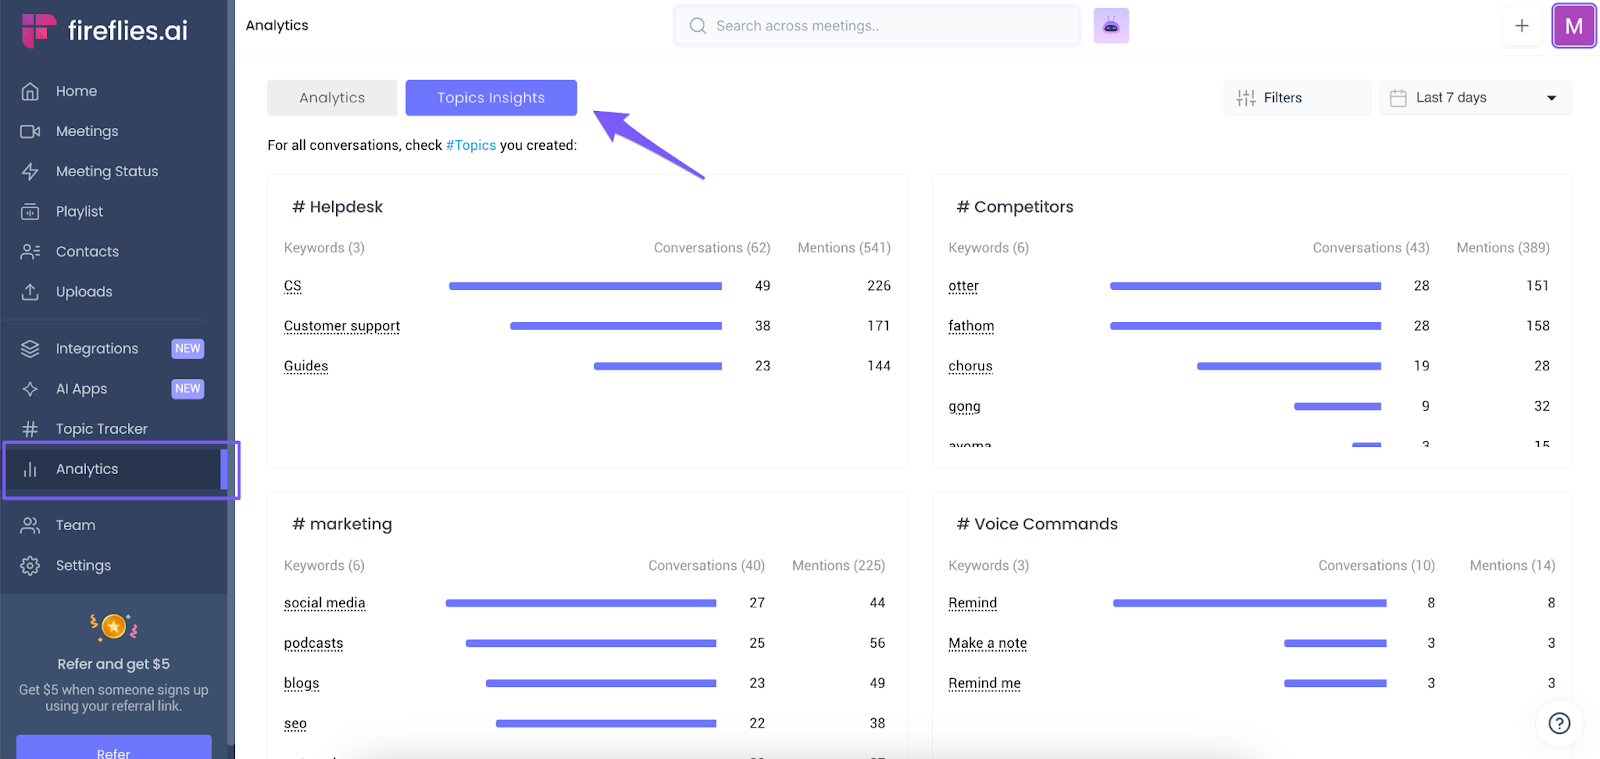
Task: Click the # marketing topic heading
Action: tap(342, 524)
